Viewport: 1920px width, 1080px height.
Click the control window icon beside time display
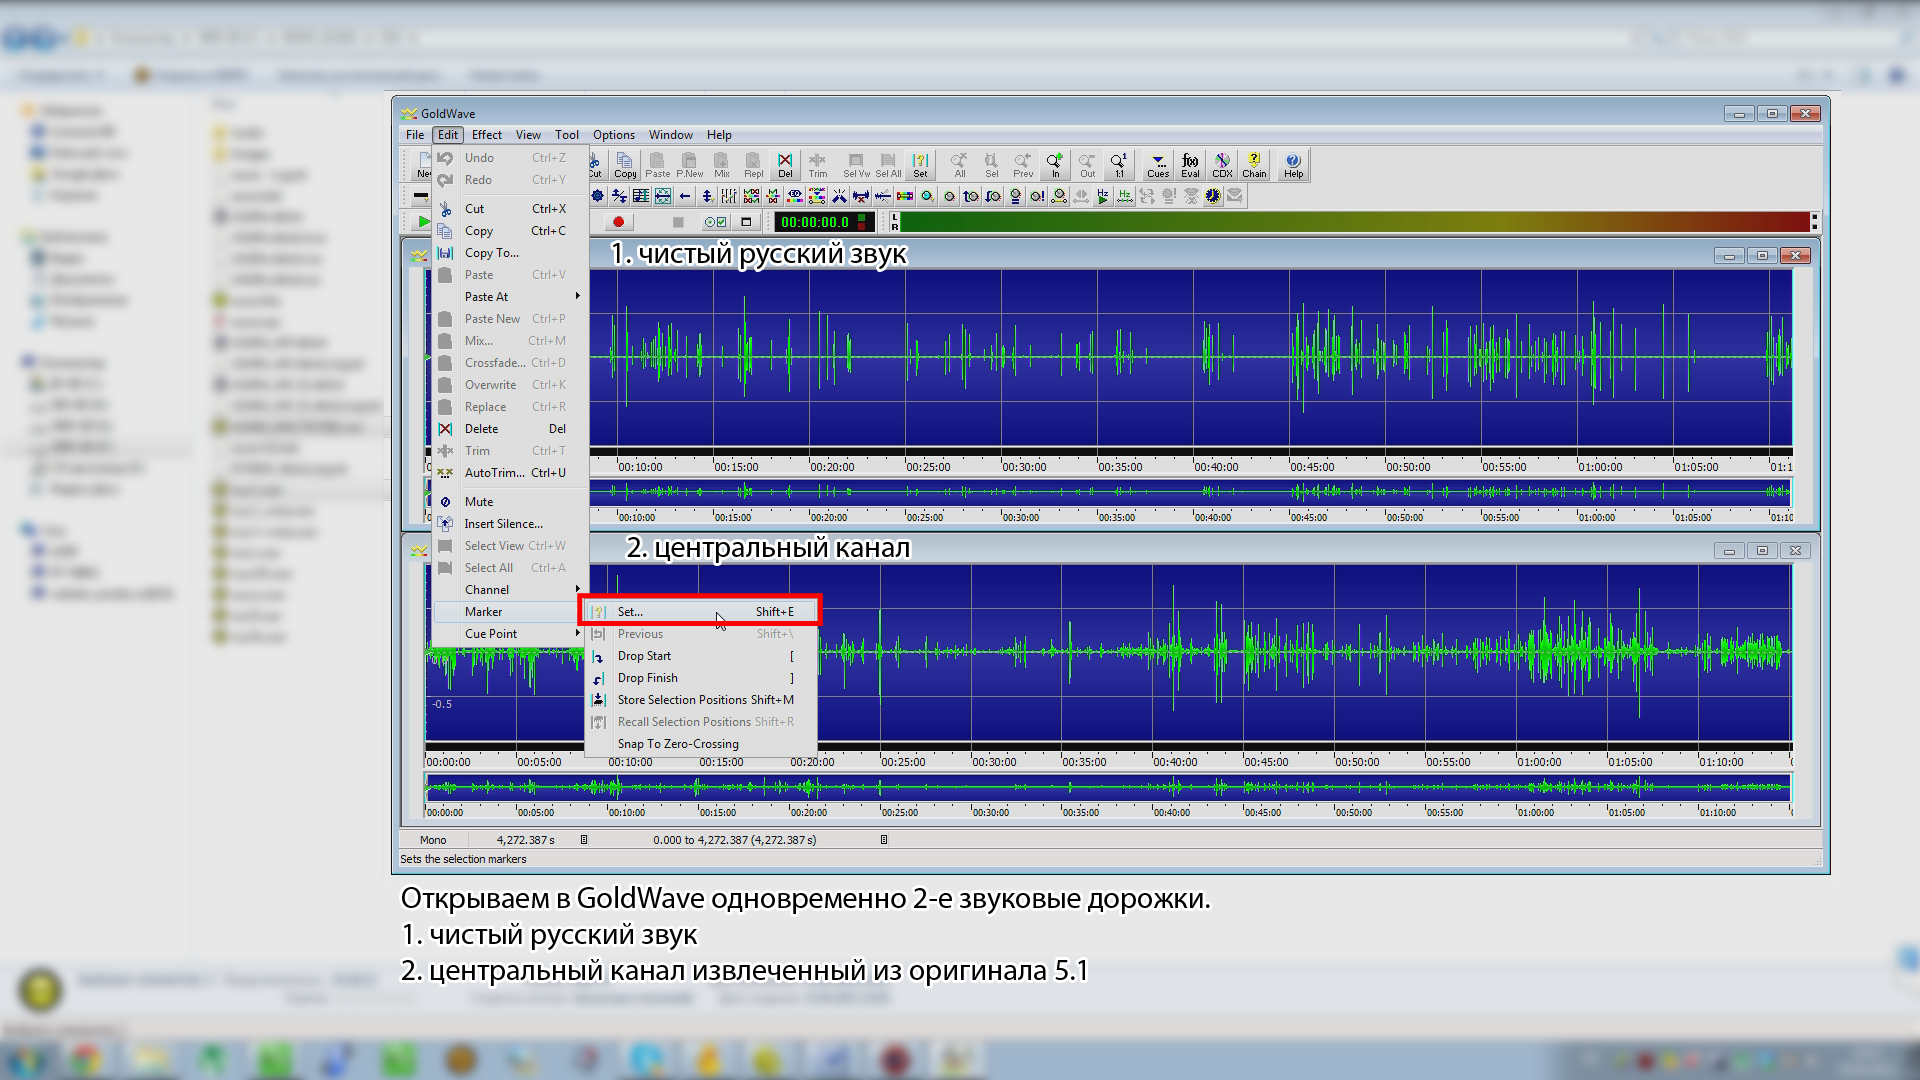pyautogui.click(x=746, y=222)
